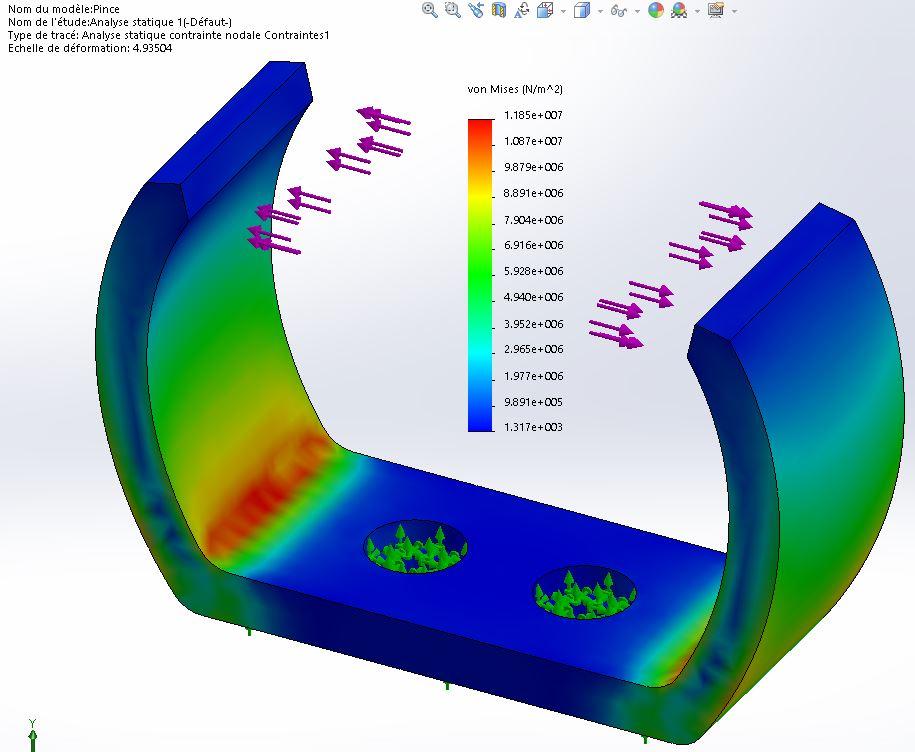Viewport: 915px width, 752px height.
Task: Open the Dynamic Annotation Views tool
Action: 521,10
